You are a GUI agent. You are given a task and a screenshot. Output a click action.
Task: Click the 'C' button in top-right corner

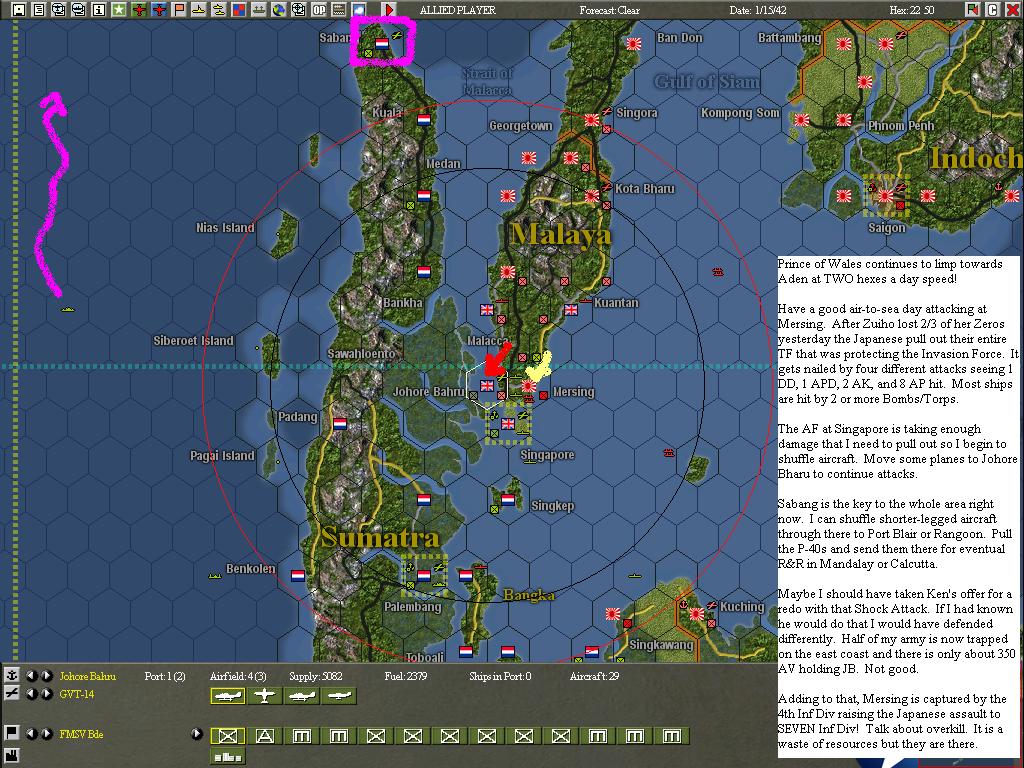pos(993,10)
